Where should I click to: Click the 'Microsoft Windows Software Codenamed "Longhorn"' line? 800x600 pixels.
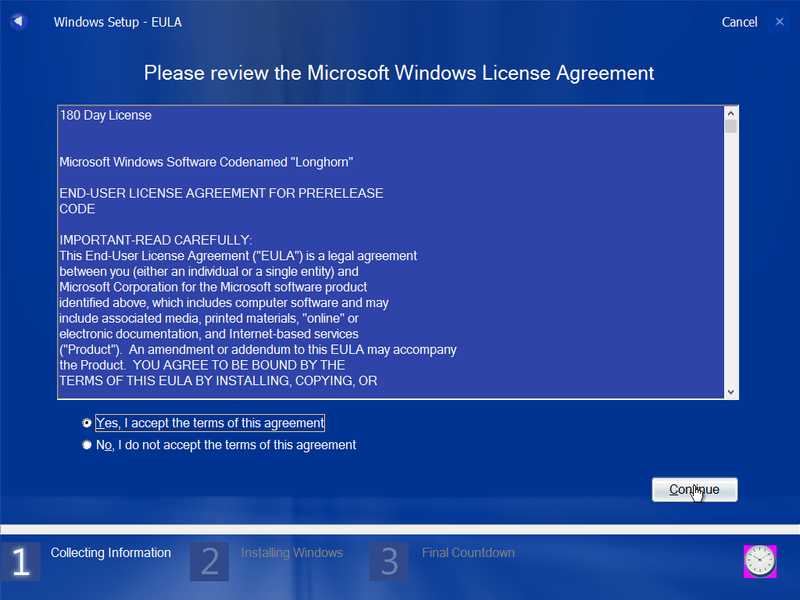[206, 162]
